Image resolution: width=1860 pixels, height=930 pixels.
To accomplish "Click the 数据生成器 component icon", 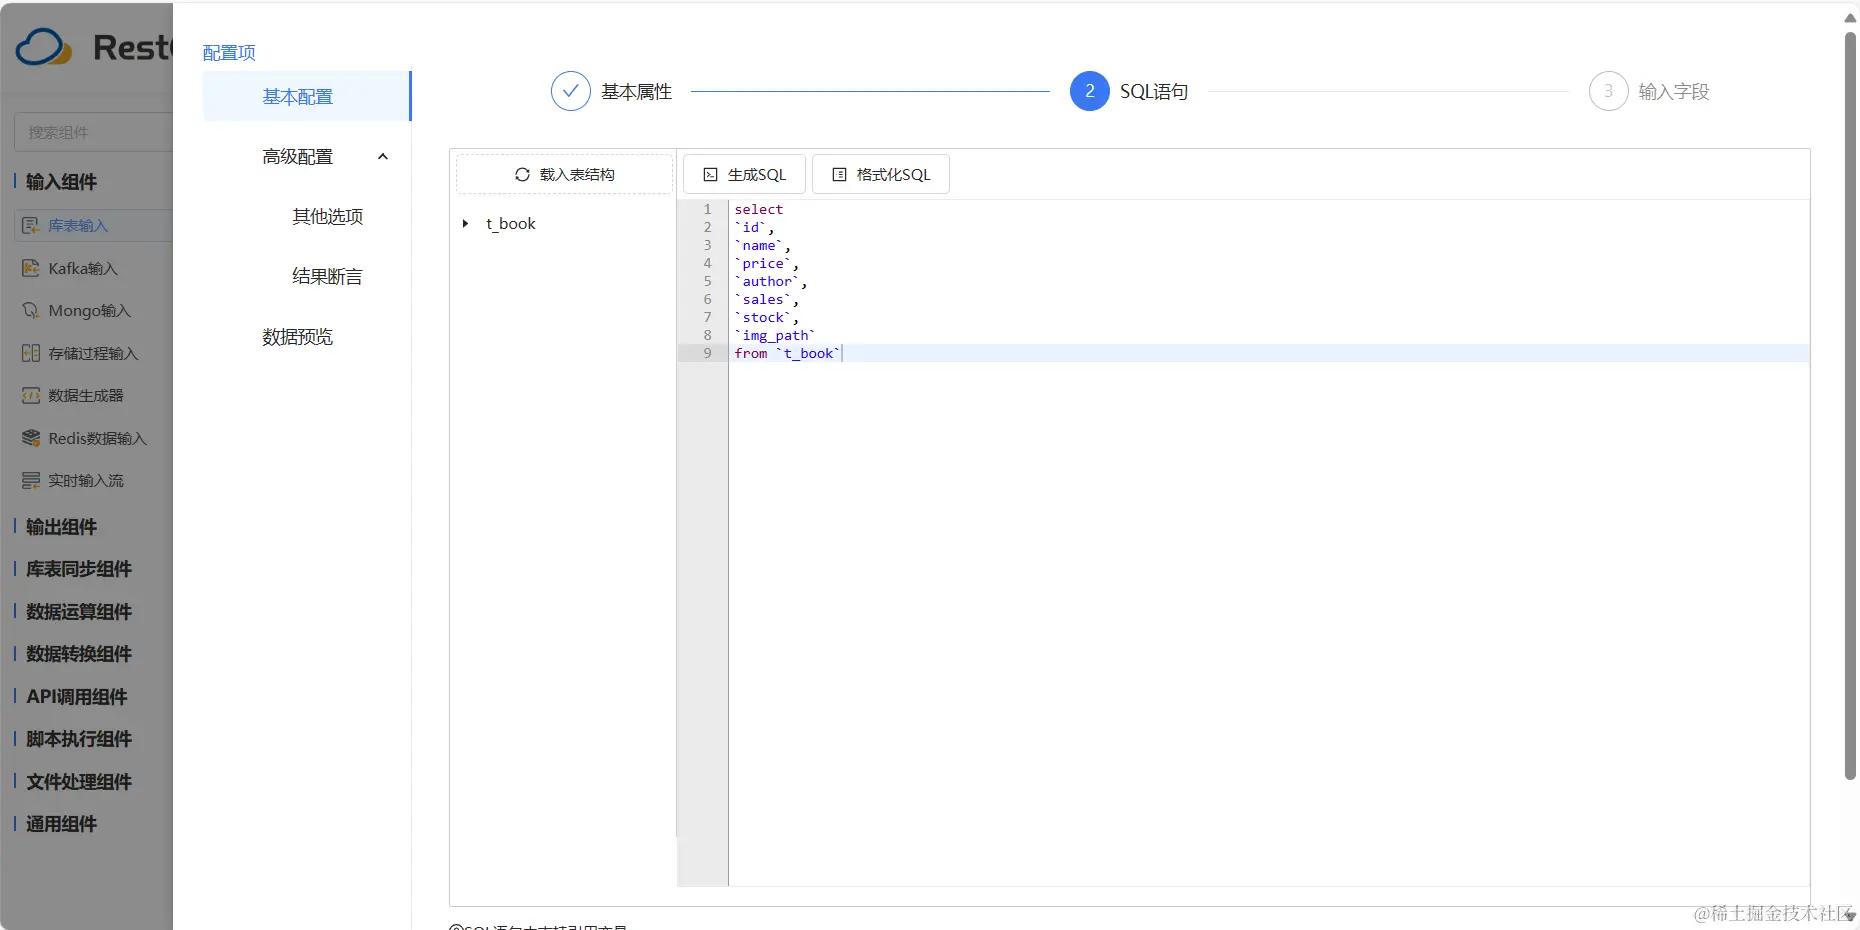I will click(31, 396).
